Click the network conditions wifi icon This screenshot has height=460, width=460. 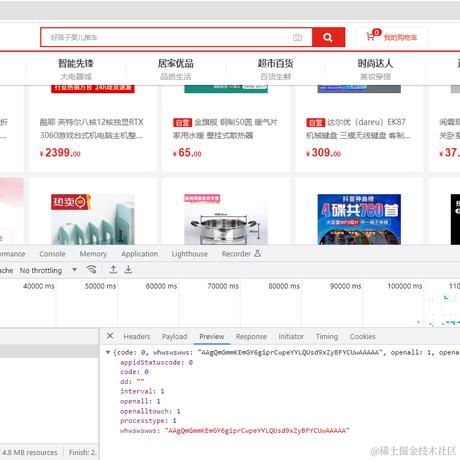(91, 269)
